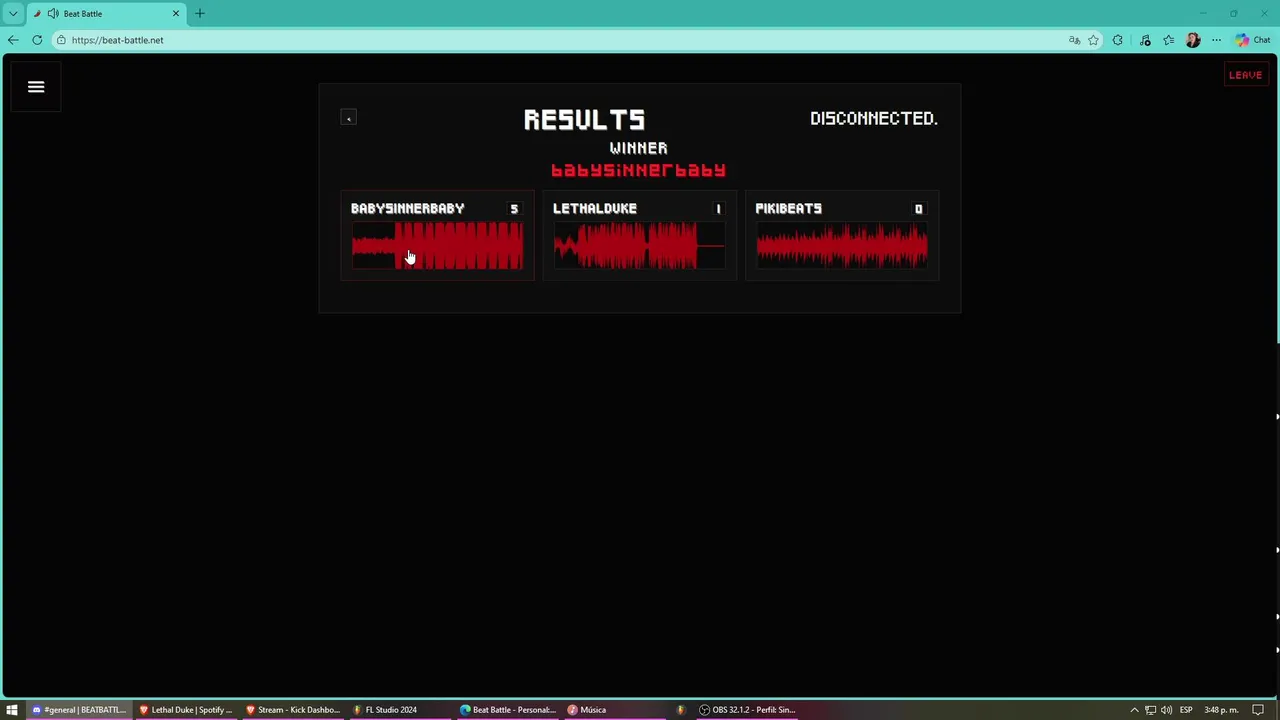
Task: Open the hamburger menu on Beat Battle
Action: [36, 87]
